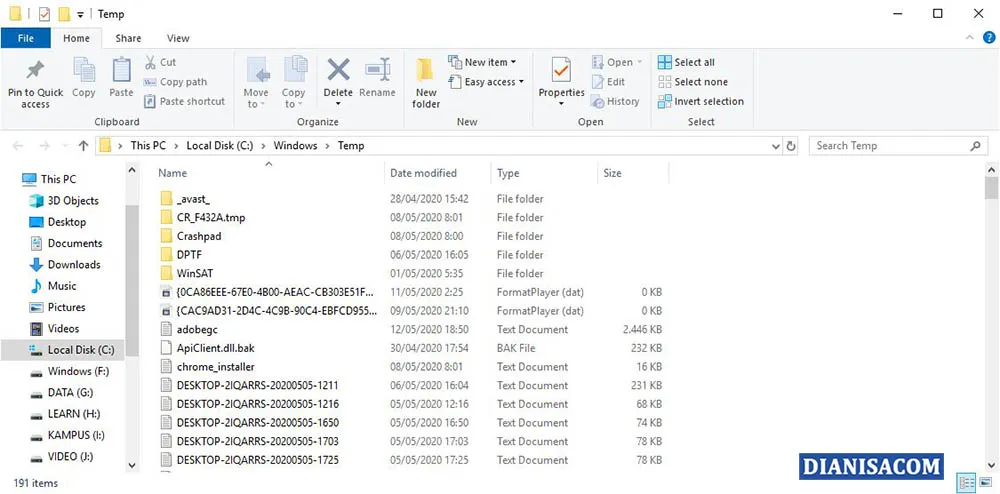Open the Copy to menu
The width and height of the screenshot is (1000, 494).
(x=294, y=83)
